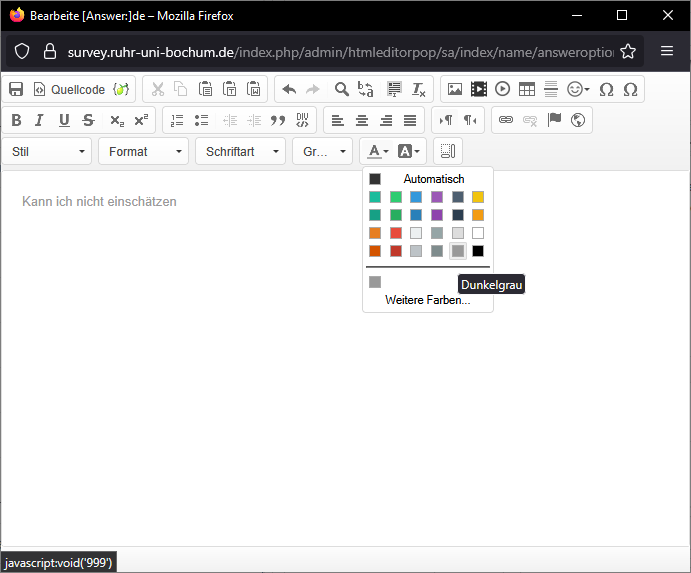The width and height of the screenshot is (691, 573).
Task: Toggle block quote formatting
Action: pyautogui.click(x=278, y=120)
